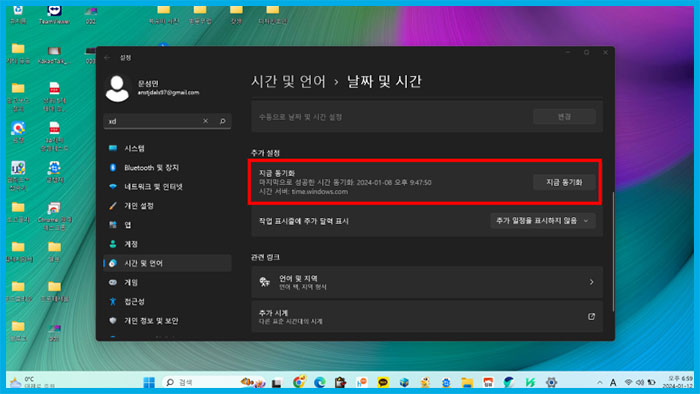Open Microsoft Edge from the taskbar
This screenshot has width=700, height=394.
[x=320, y=382]
